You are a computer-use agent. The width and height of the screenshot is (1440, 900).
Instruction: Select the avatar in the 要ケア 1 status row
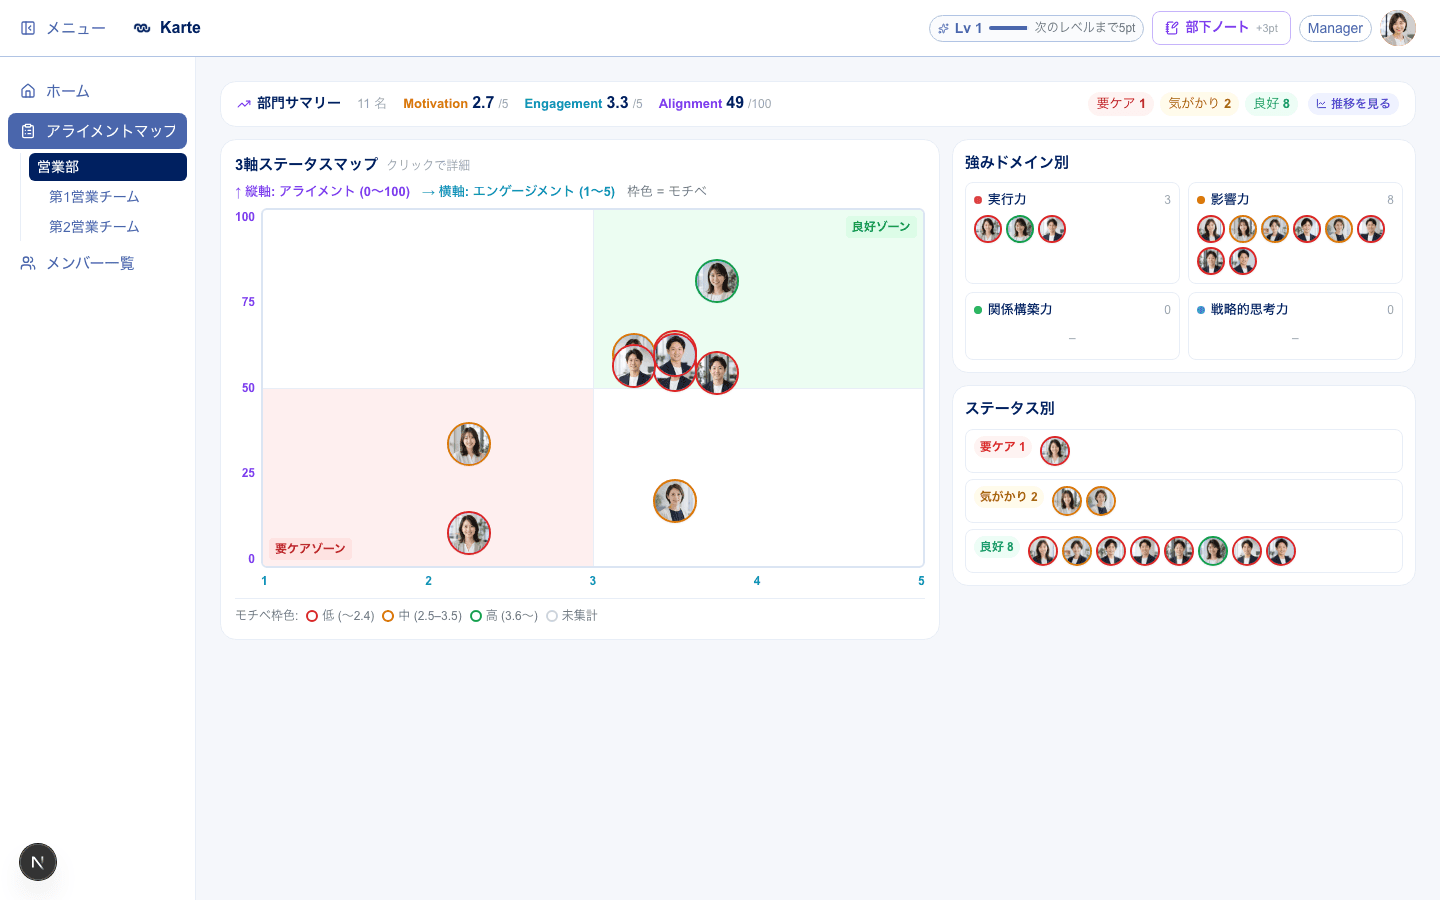click(x=1055, y=451)
